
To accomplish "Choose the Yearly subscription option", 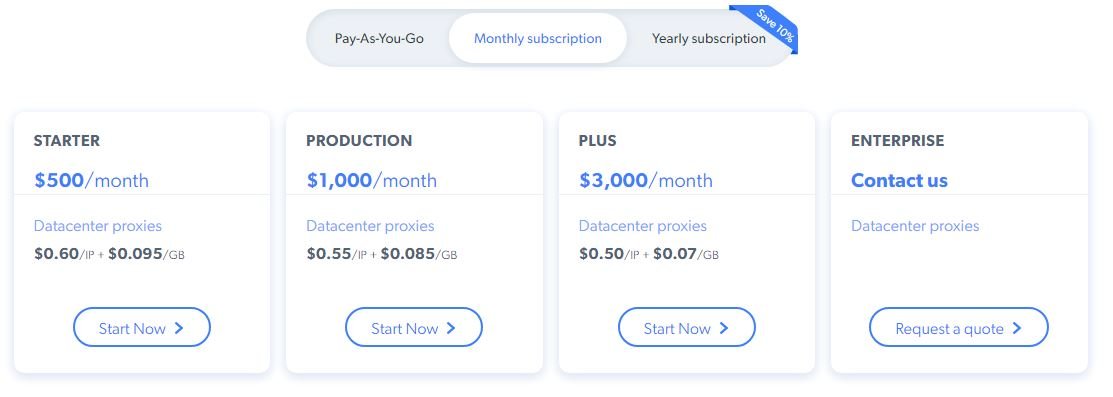I will coord(708,38).
